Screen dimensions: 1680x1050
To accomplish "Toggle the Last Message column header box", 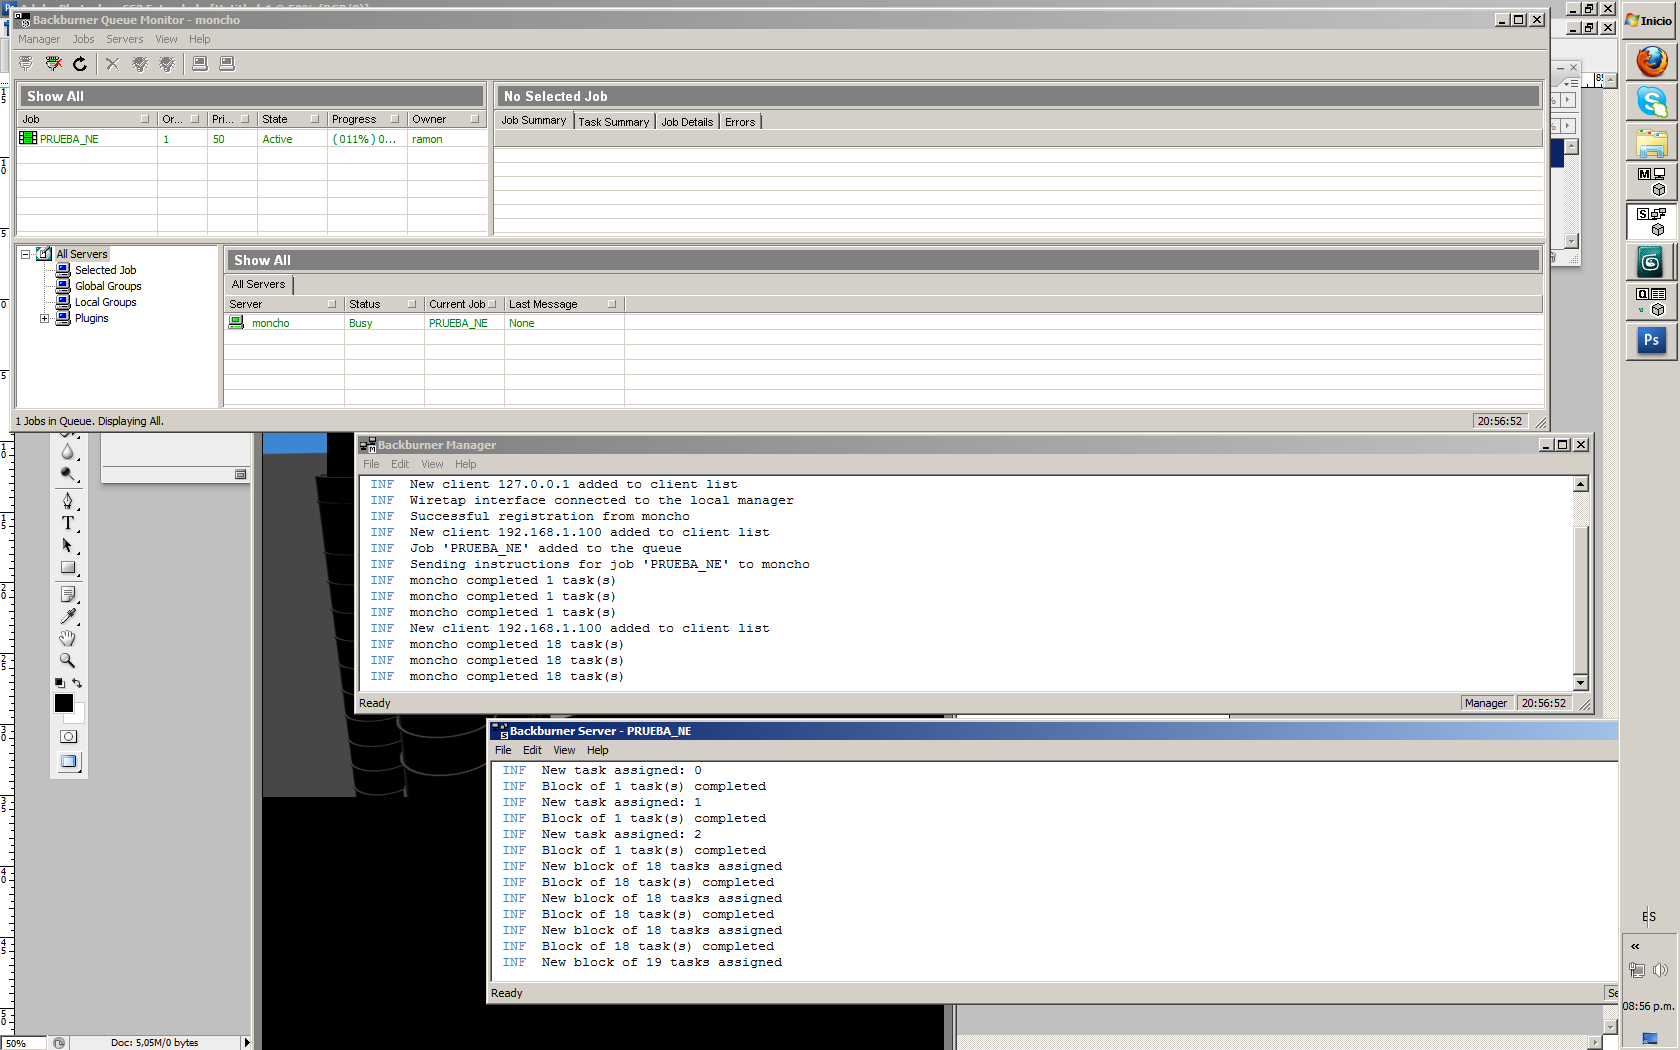I will (x=612, y=304).
